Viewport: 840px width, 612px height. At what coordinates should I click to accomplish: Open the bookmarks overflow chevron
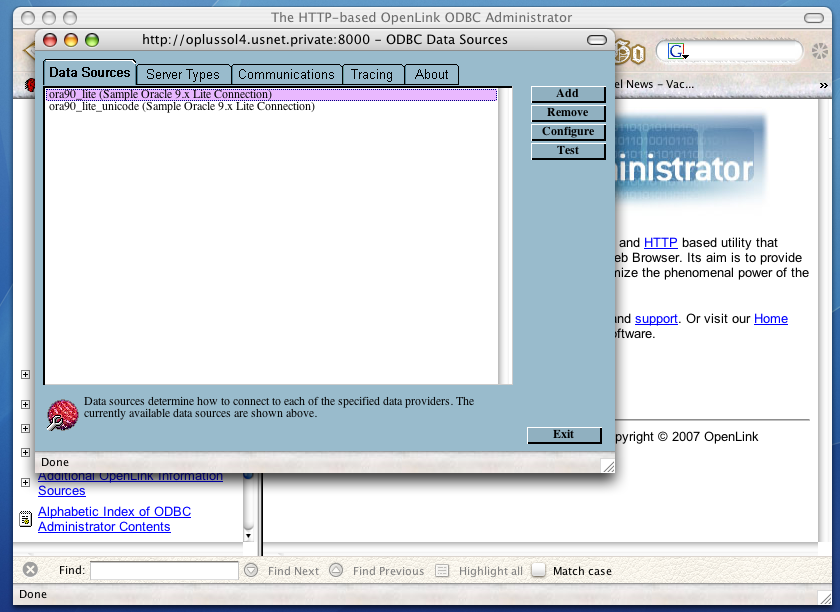click(x=823, y=85)
